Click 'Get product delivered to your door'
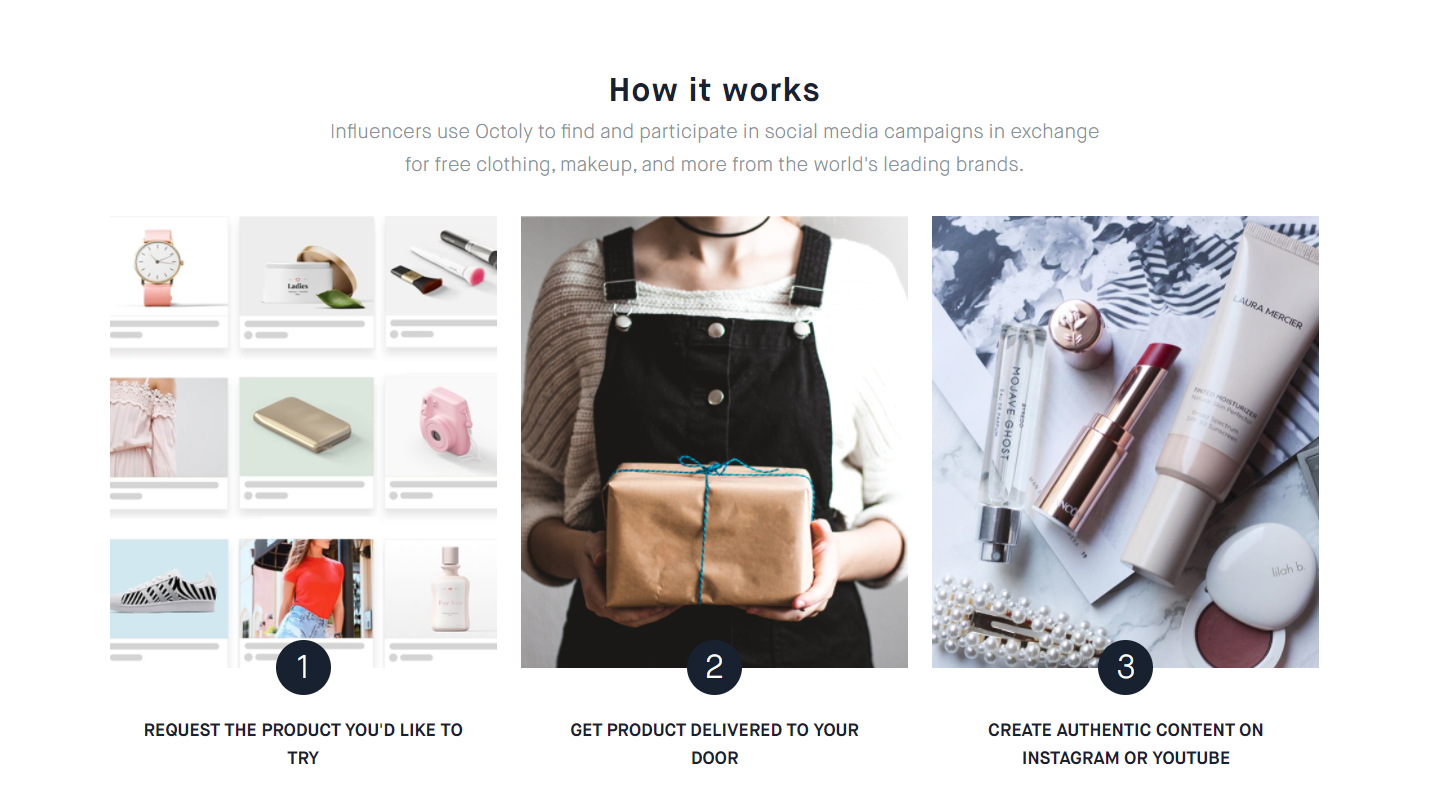 point(714,744)
